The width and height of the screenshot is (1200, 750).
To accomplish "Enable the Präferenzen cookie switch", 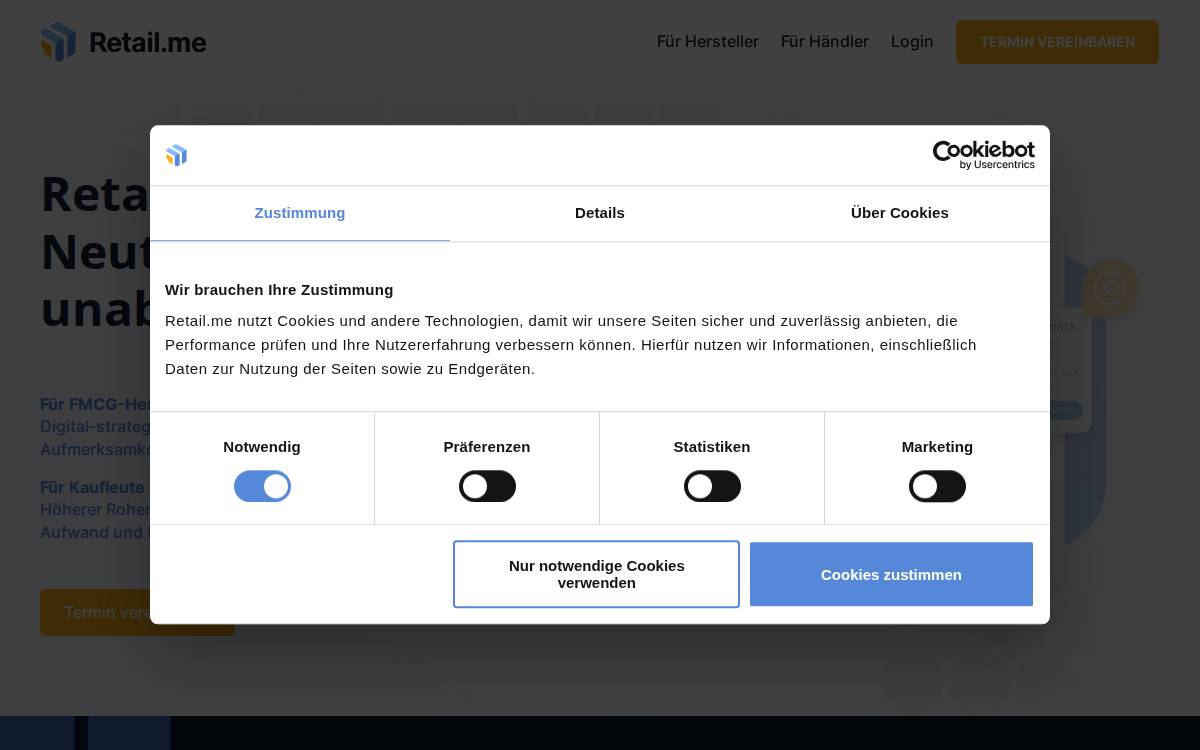I will click(x=487, y=486).
